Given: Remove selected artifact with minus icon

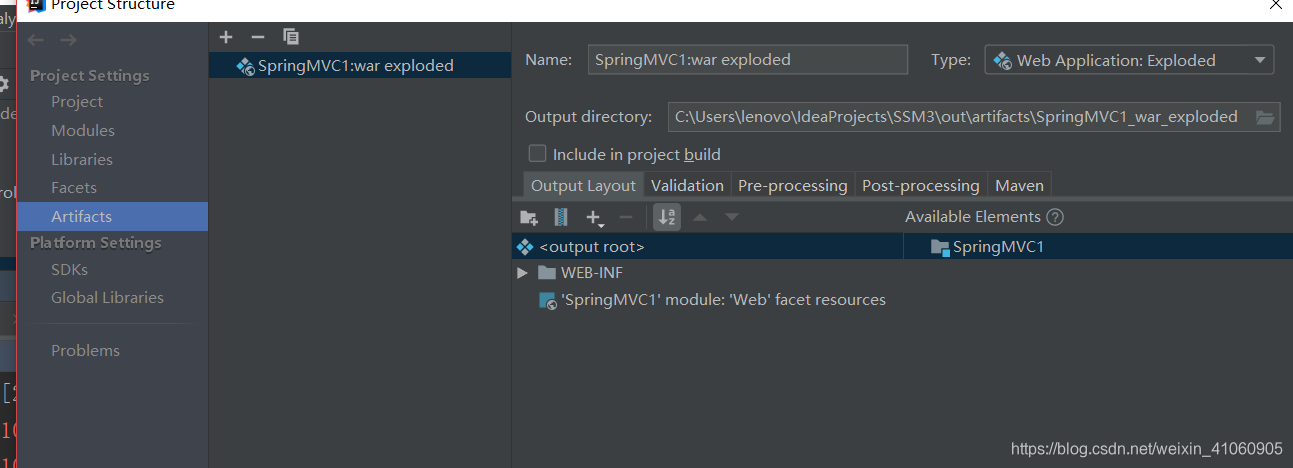Looking at the screenshot, I should coord(258,37).
